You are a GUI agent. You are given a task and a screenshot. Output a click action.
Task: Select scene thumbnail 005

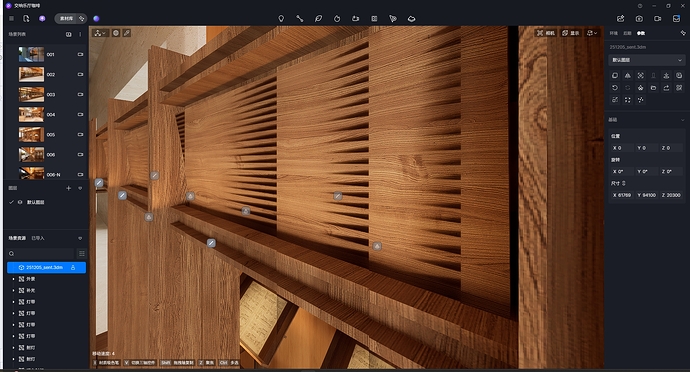pyautogui.click(x=31, y=134)
